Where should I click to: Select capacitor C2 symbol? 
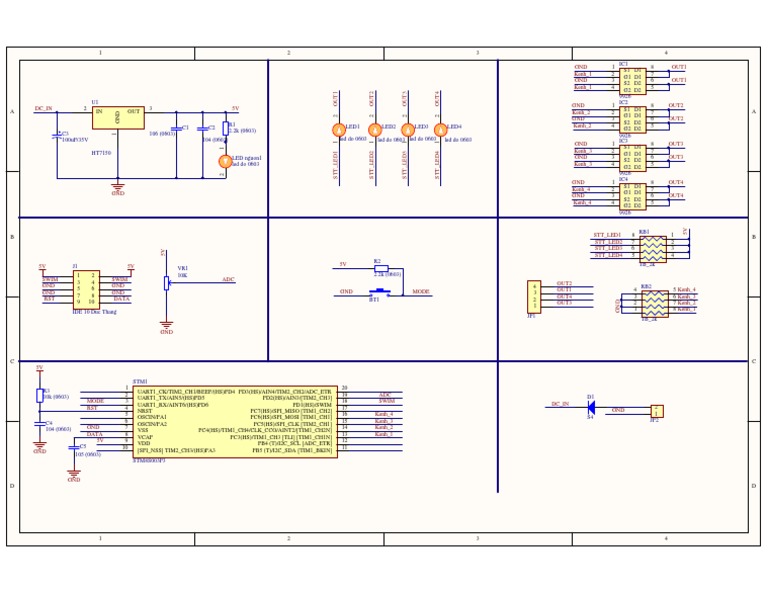(x=202, y=129)
